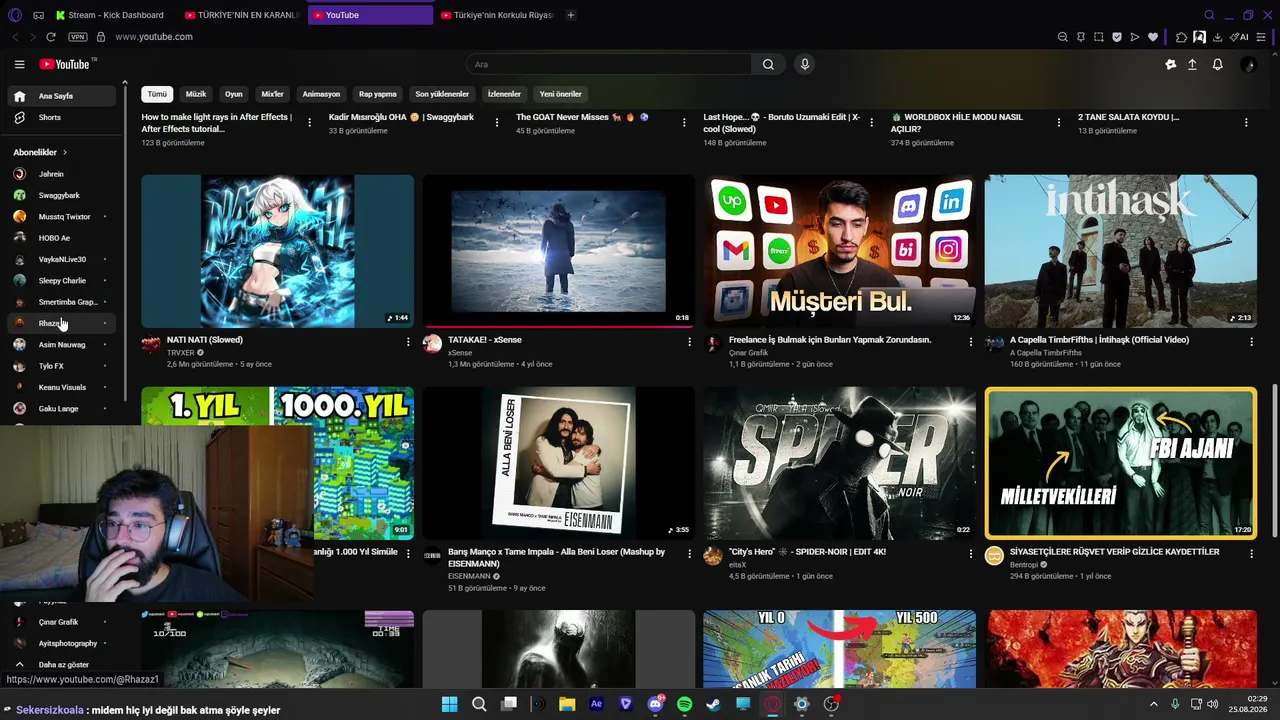This screenshot has height=720, width=1280.
Task: Switch to TÜRKİYE'NİN EN KARANLI tab
Action: (242, 15)
